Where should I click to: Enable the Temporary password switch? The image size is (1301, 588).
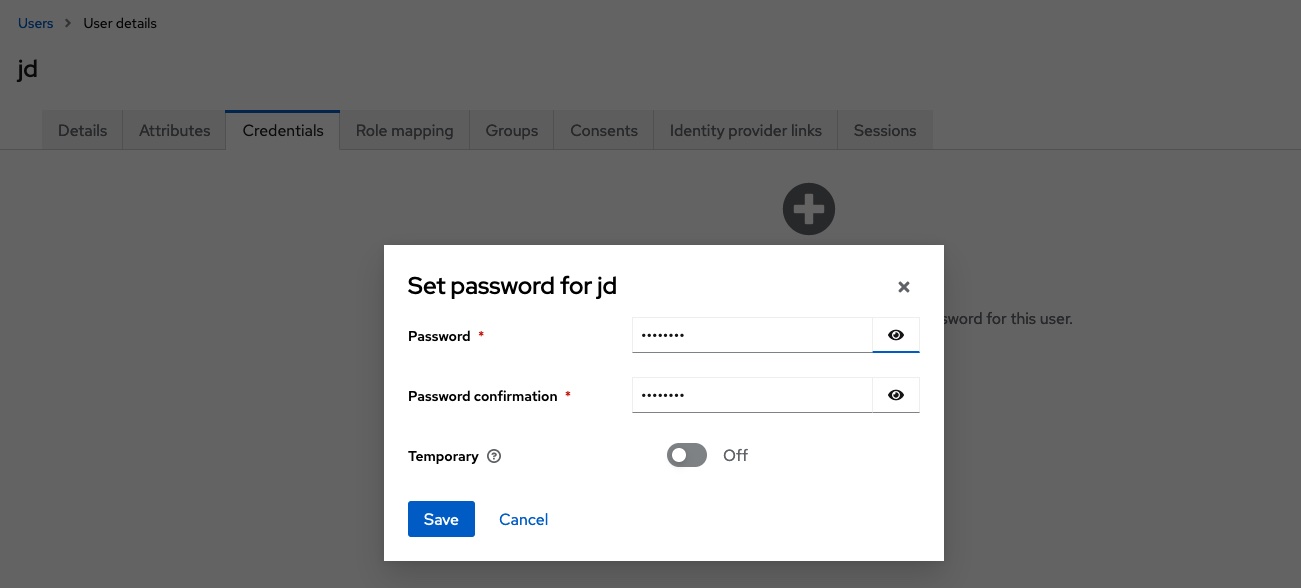click(687, 456)
